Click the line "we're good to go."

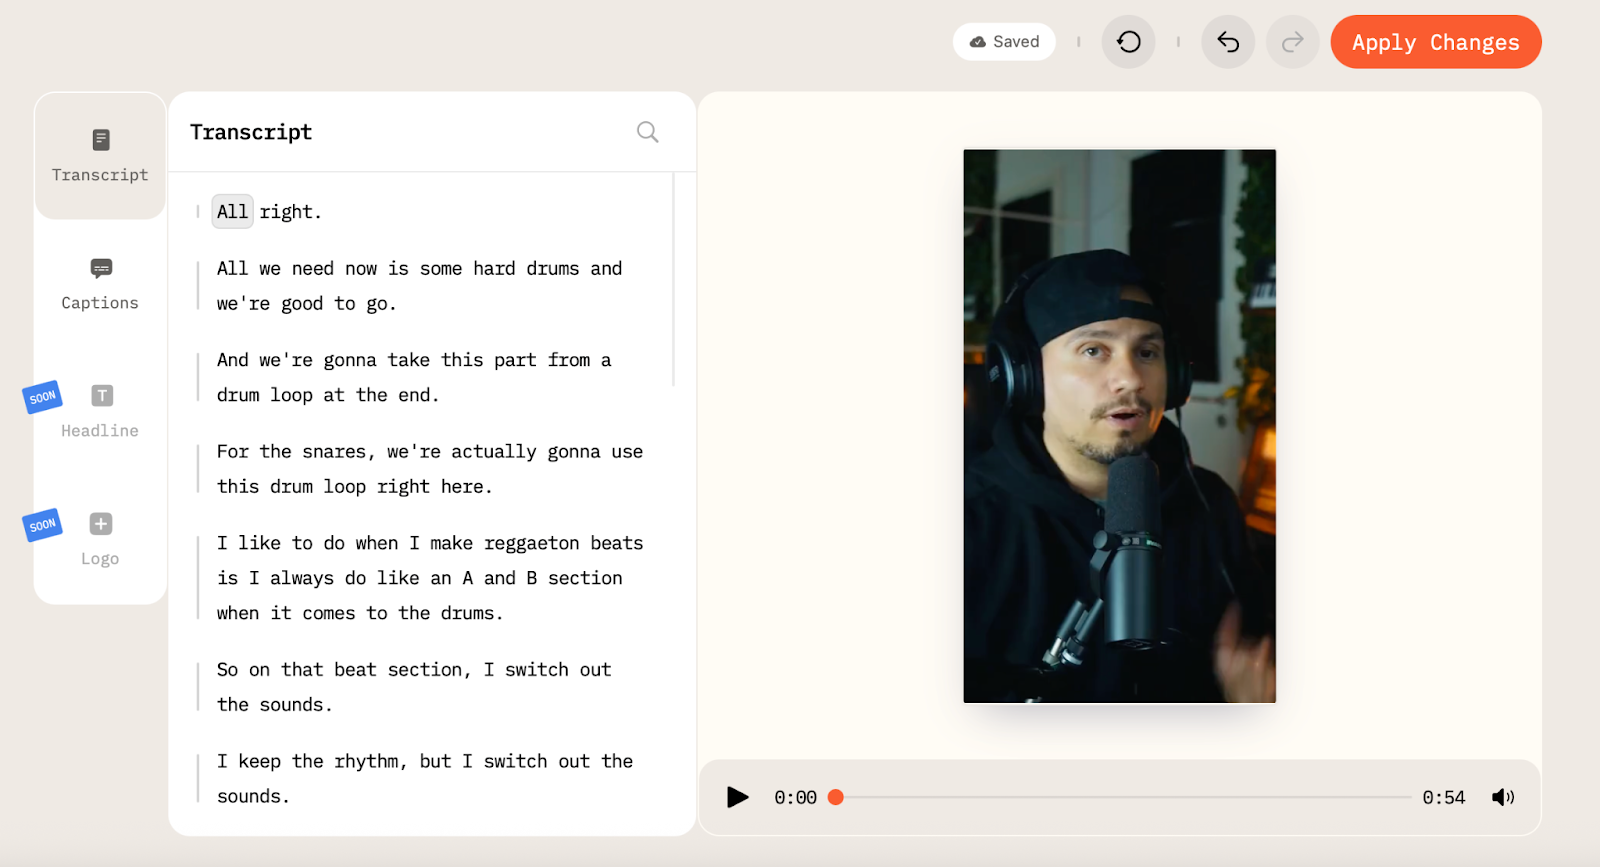click(x=306, y=303)
